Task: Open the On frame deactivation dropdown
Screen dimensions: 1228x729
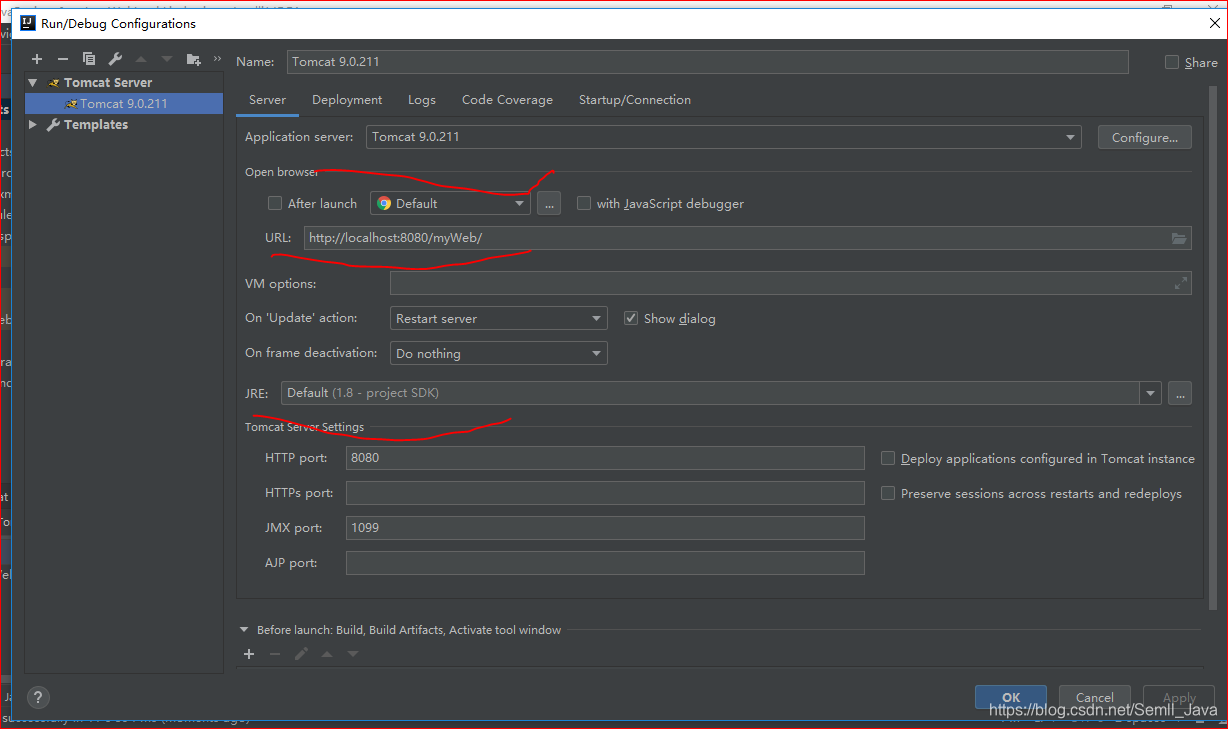Action: (x=498, y=353)
